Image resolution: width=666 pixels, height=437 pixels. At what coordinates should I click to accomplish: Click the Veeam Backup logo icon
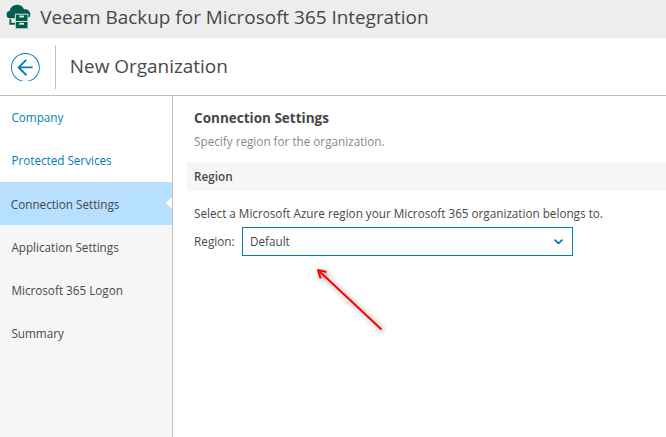pos(18,18)
